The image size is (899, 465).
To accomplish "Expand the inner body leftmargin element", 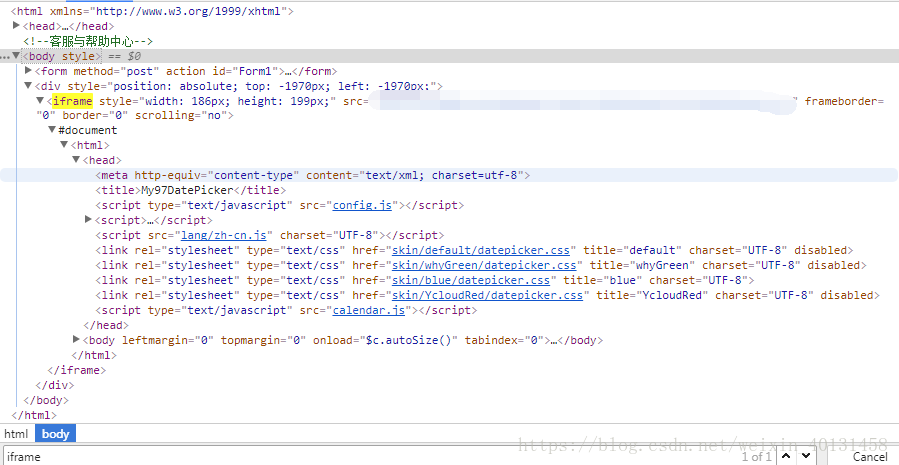I will [x=76, y=339].
